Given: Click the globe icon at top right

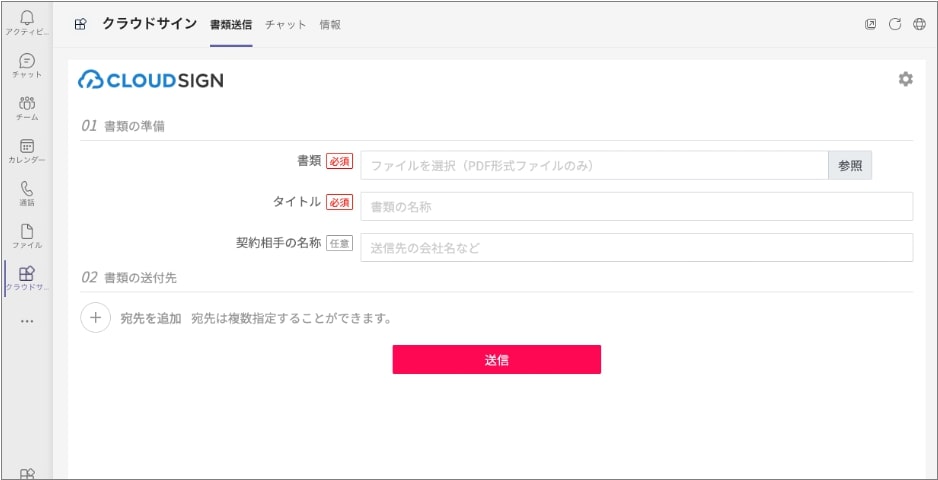Looking at the screenshot, I should point(919,24).
